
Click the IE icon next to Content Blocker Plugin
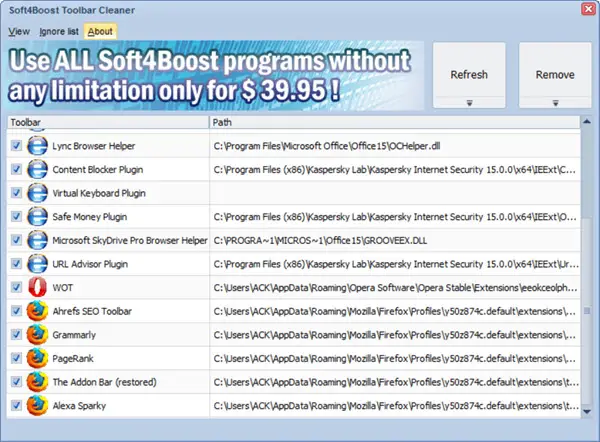pos(38,170)
